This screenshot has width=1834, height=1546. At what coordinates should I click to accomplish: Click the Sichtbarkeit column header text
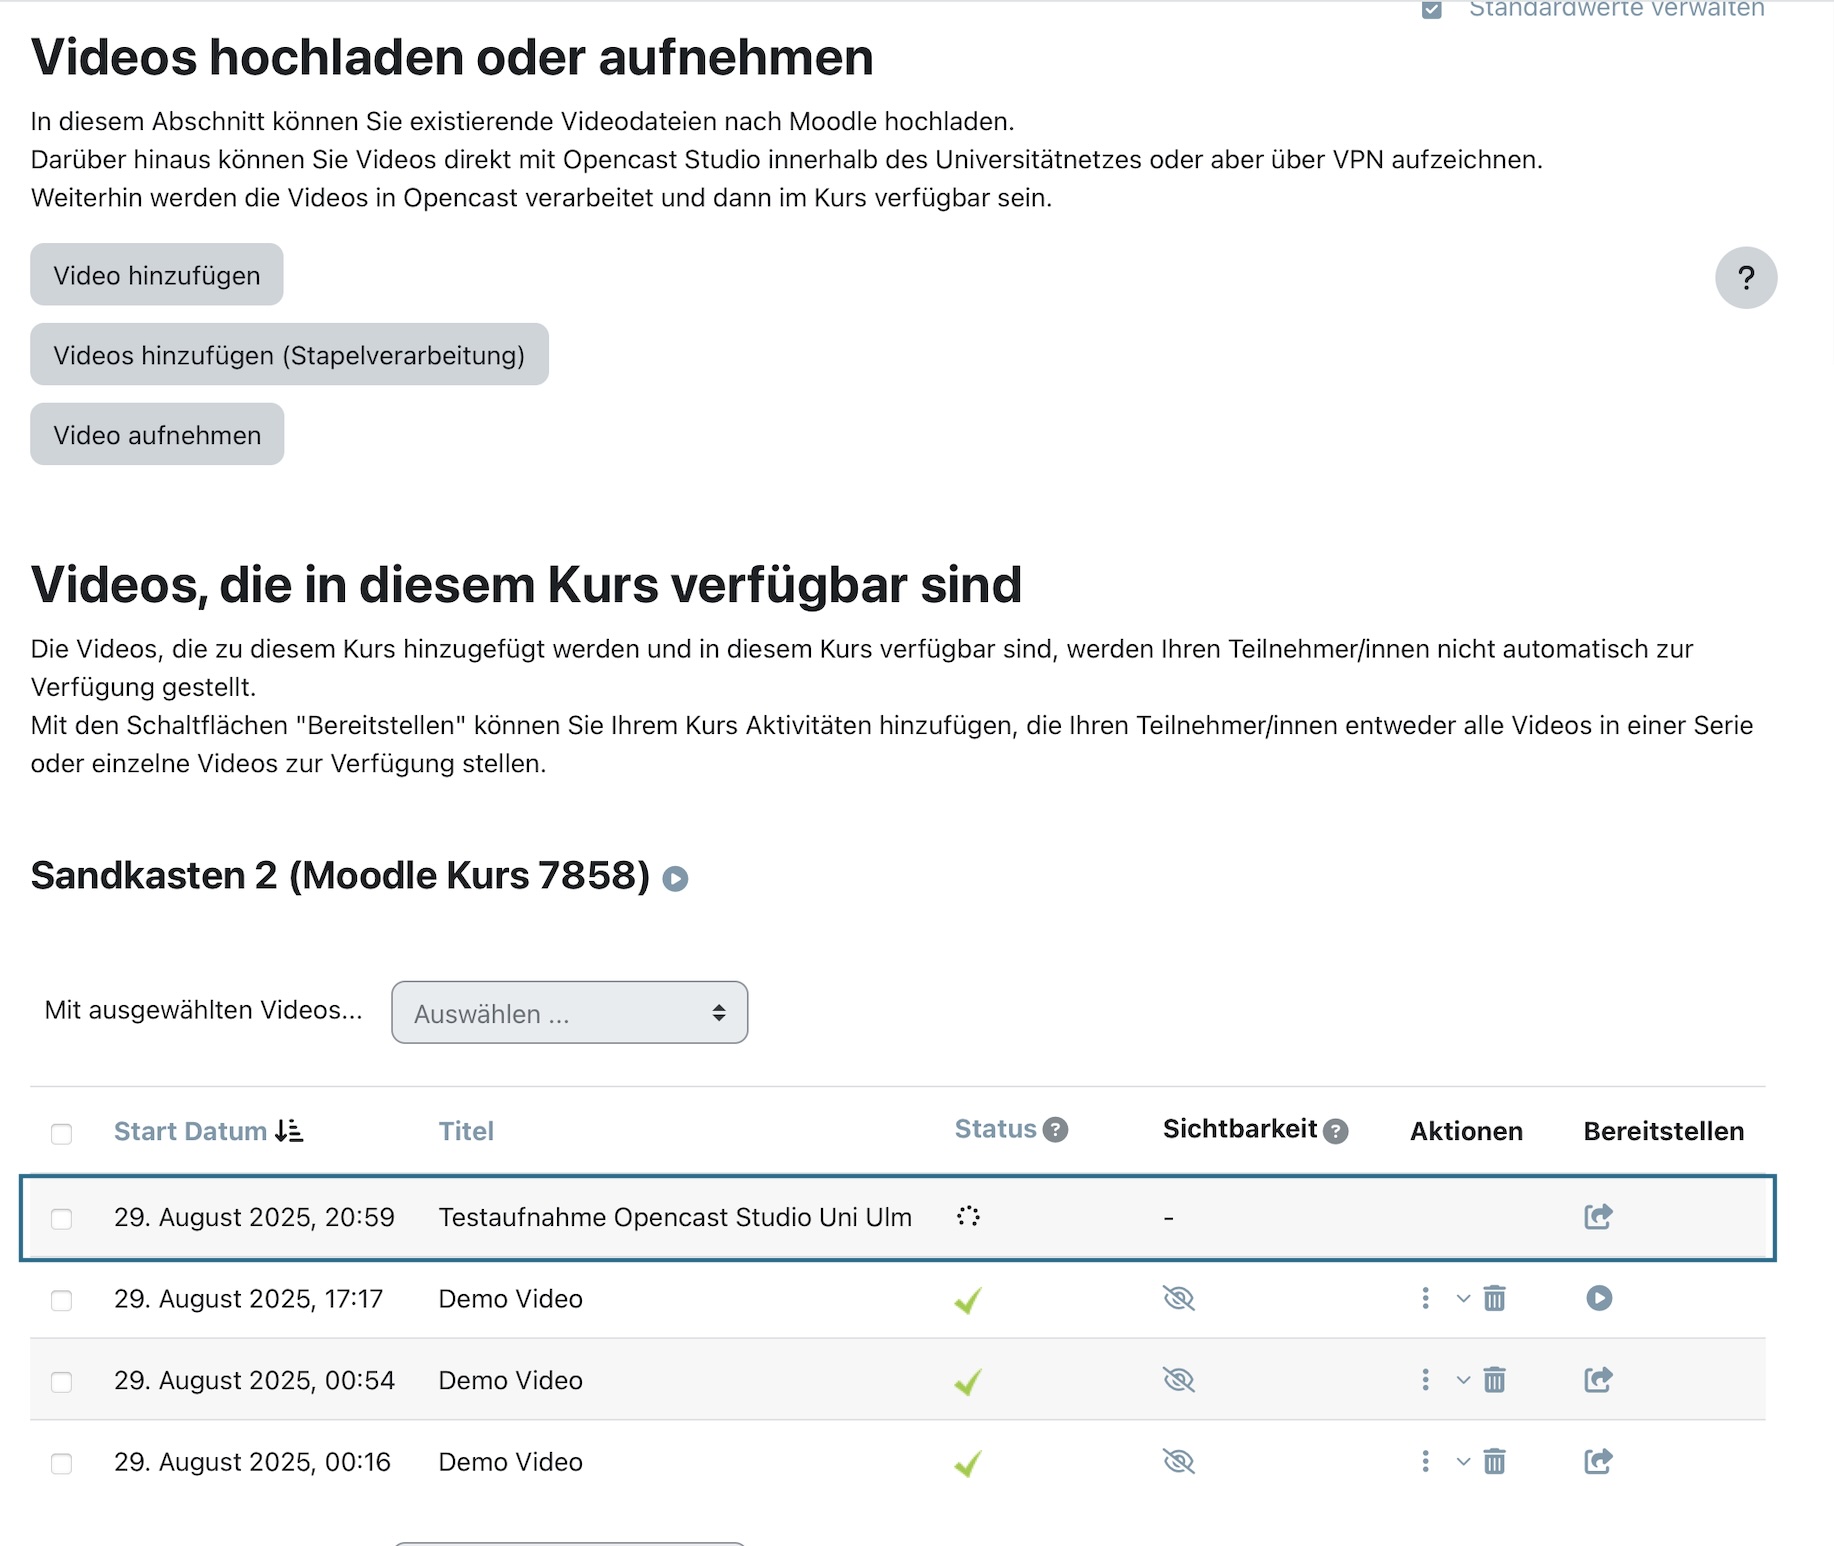point(1240,1129)
